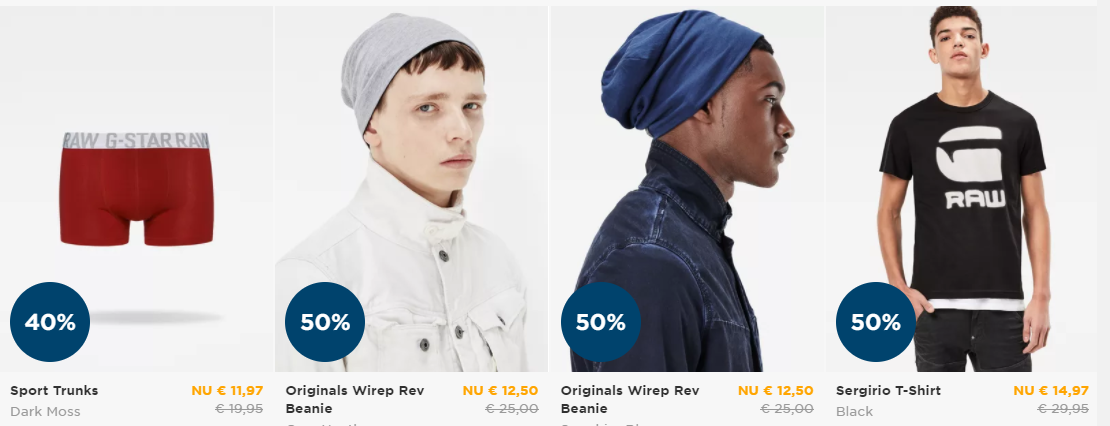1110x426 pixels.
Task: Click the Sergirio T-Shirt product title
Action: click(888, 391)
